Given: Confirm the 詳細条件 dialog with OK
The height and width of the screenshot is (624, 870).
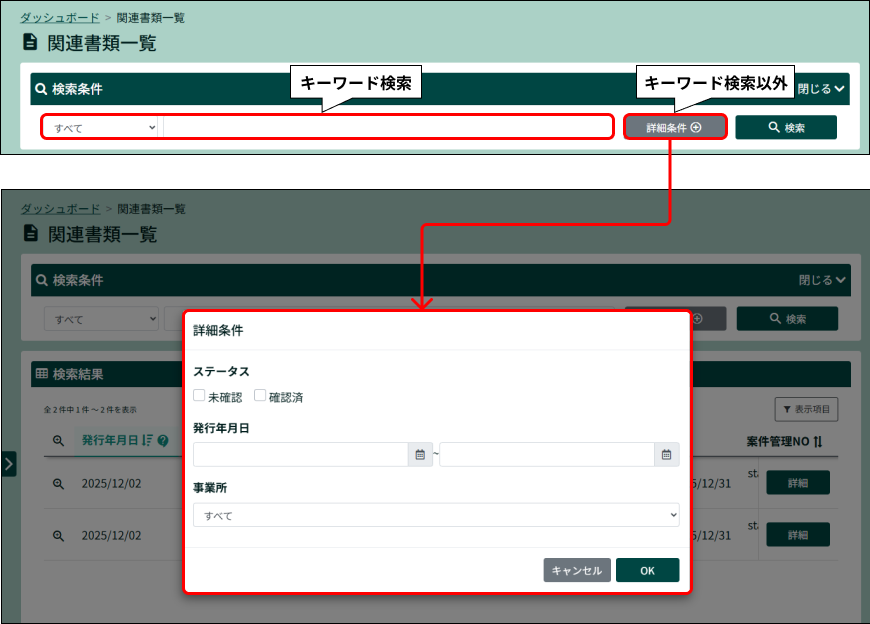Looking at the screenshot, I should (648, 570).
